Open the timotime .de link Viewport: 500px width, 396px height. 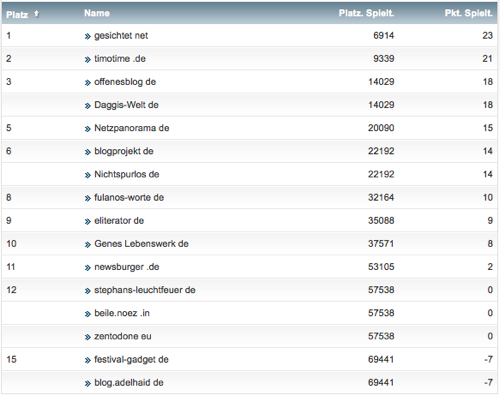120,59
